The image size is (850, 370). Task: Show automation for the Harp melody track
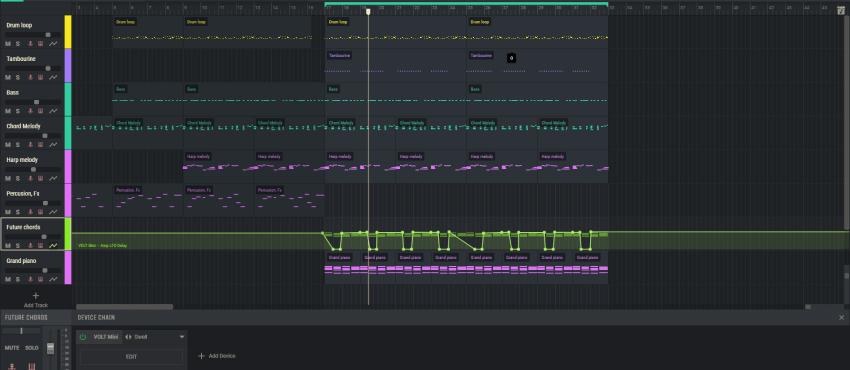tap(53, 178)
